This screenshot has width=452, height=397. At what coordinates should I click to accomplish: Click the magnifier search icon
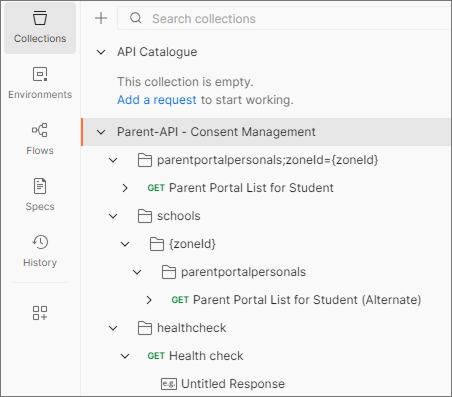click(136, 18)
